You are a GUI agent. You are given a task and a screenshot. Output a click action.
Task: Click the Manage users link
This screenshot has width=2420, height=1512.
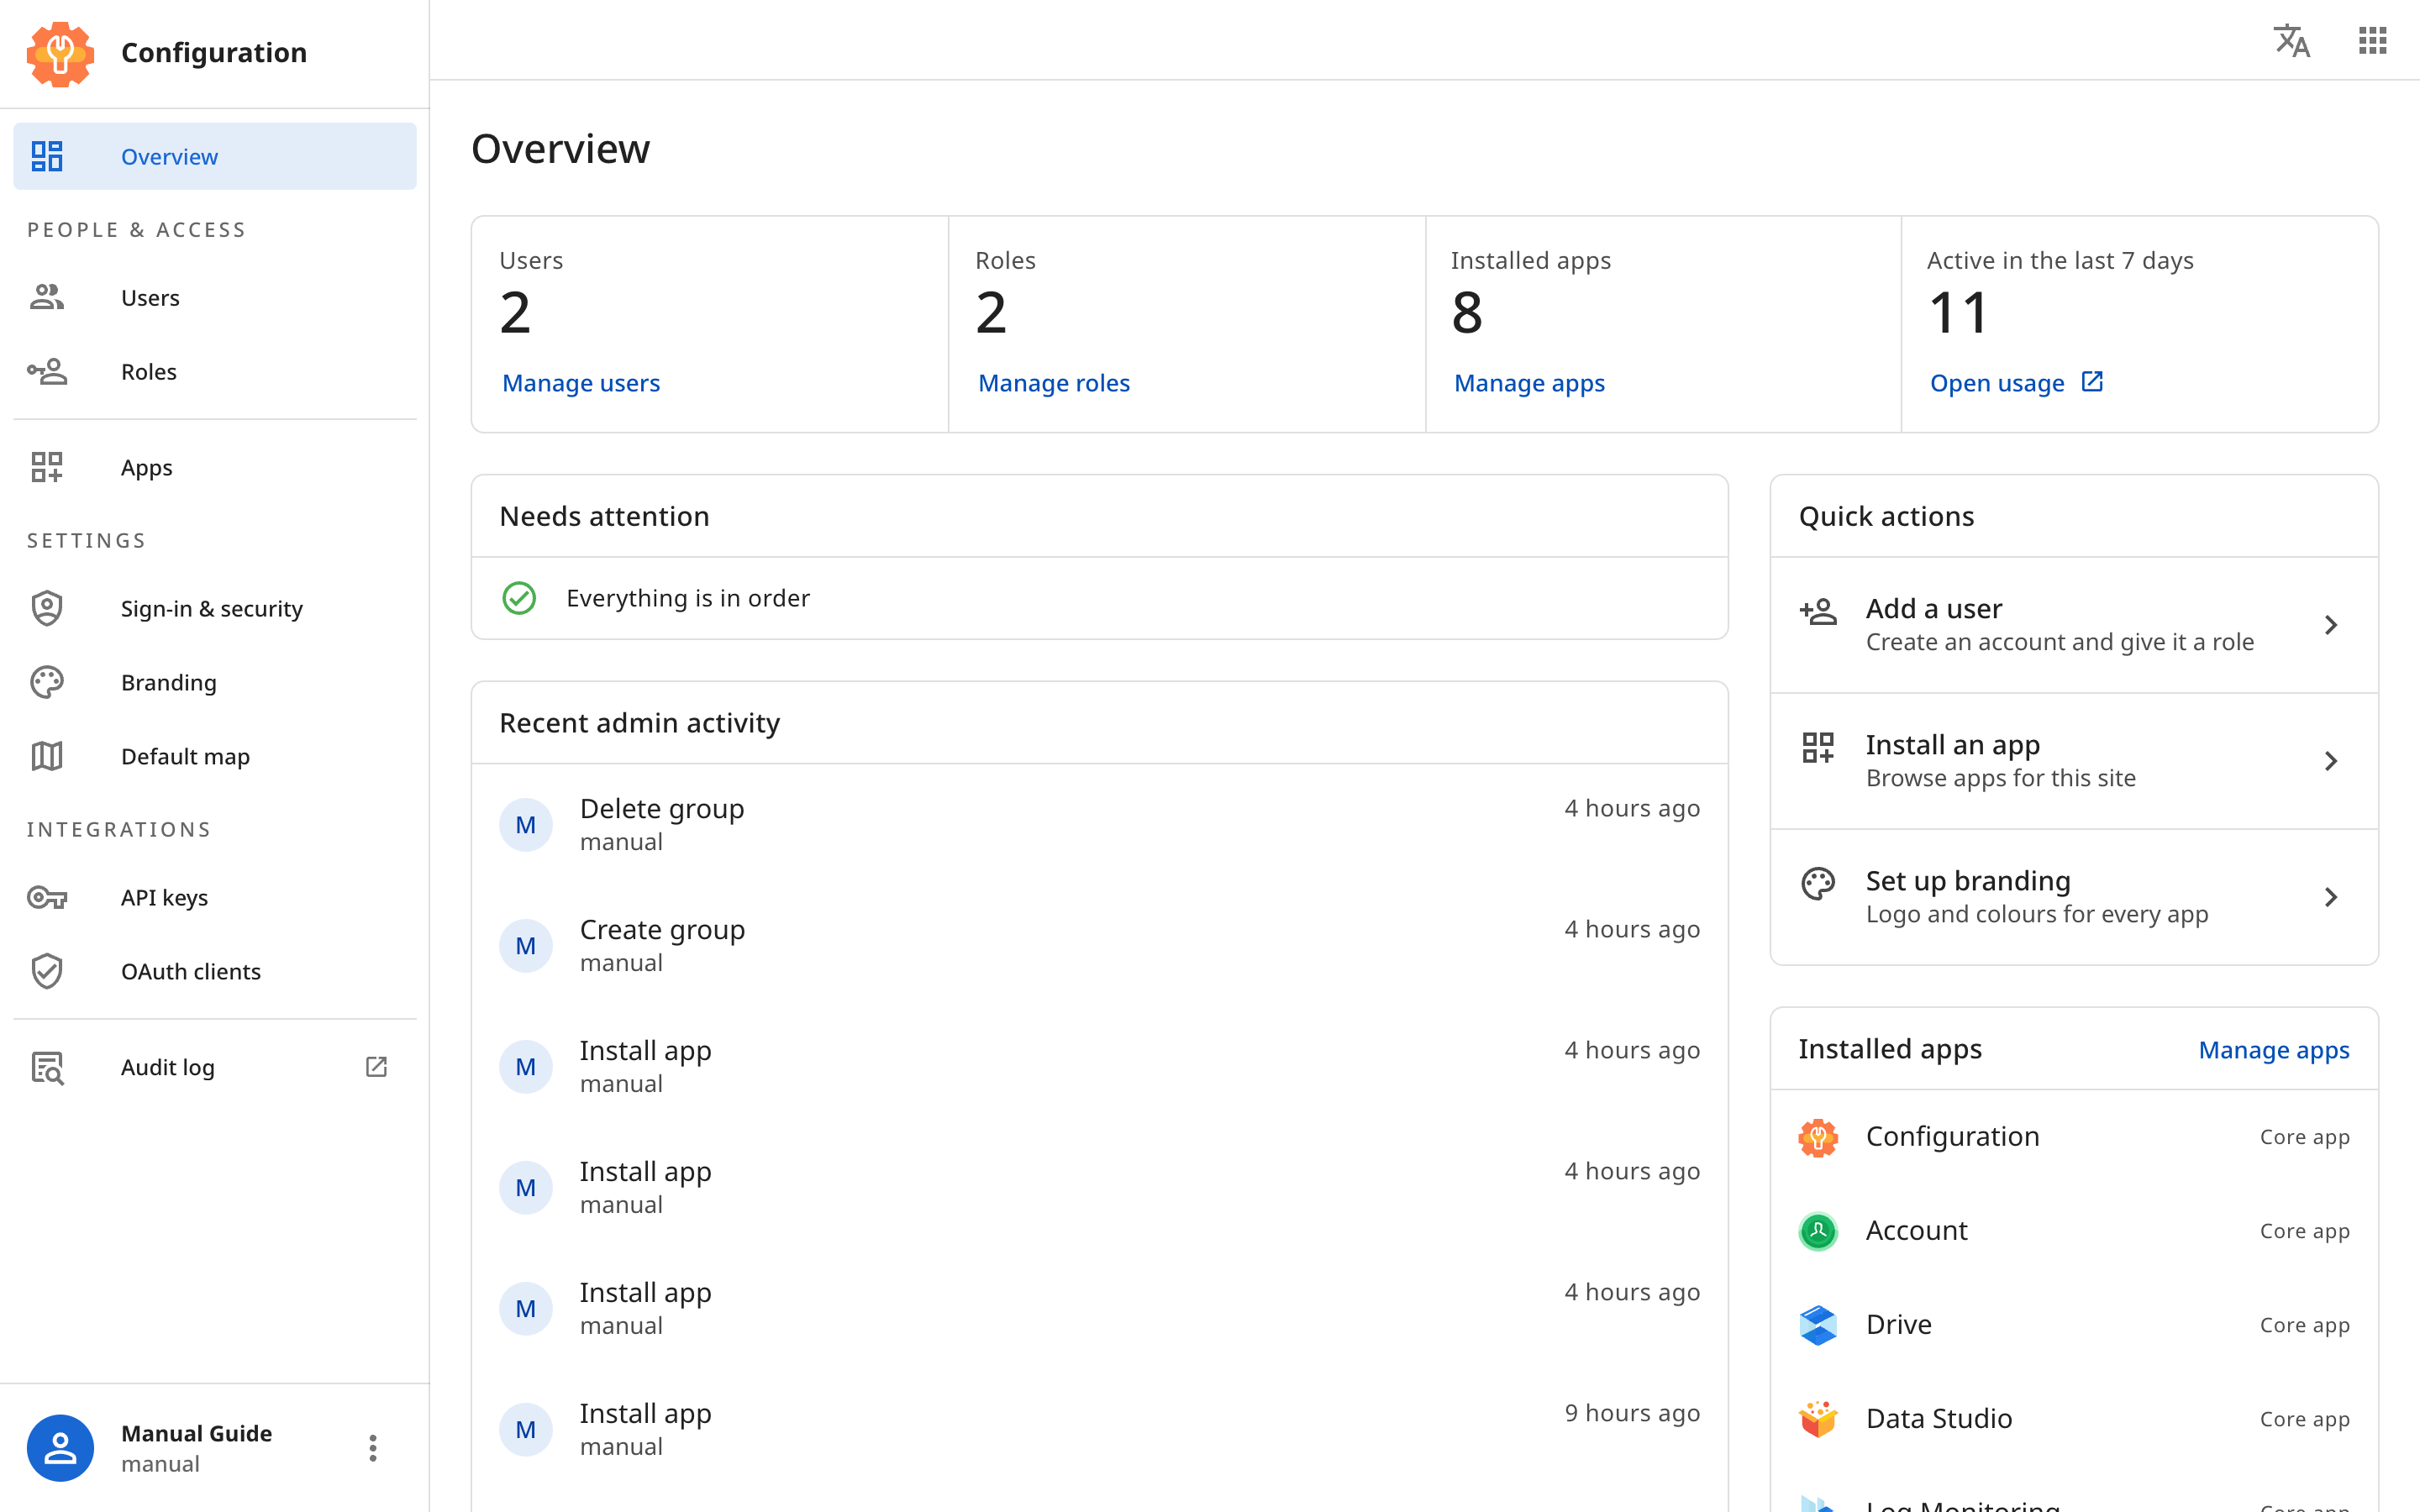point(581,383)
